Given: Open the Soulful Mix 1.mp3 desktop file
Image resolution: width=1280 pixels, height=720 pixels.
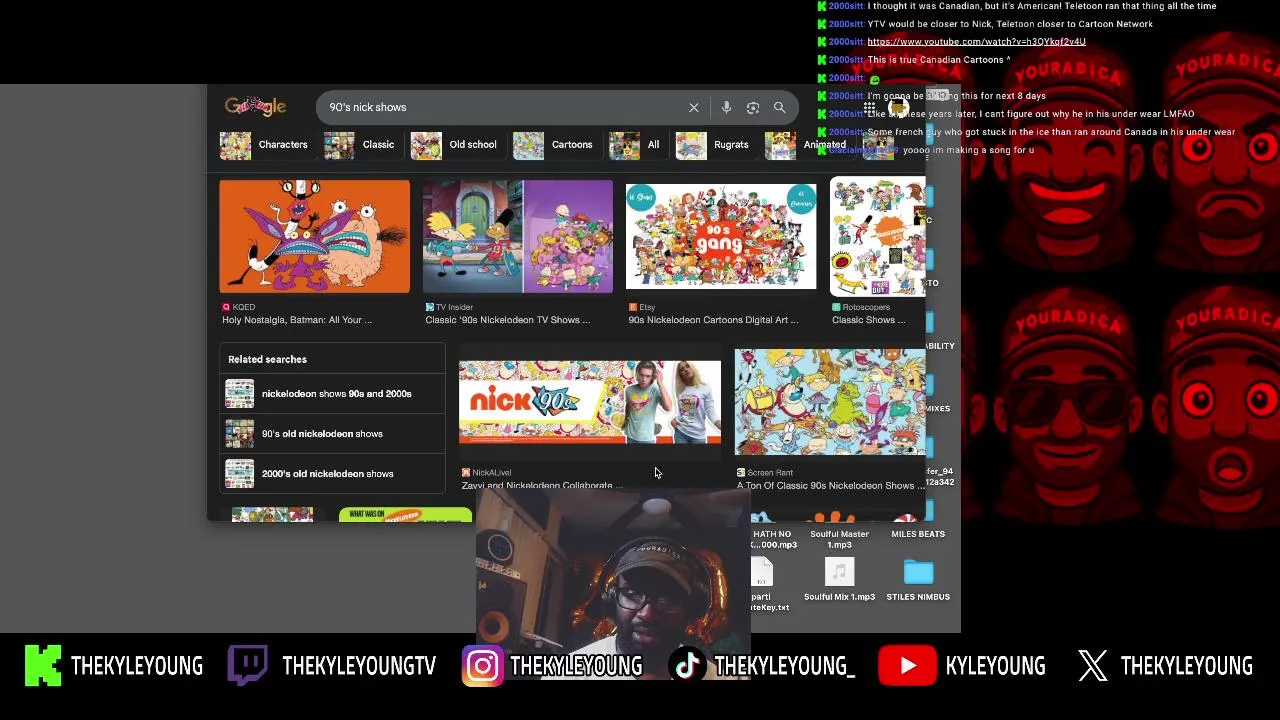Looking at the screenshot, I should pos(839,580).
